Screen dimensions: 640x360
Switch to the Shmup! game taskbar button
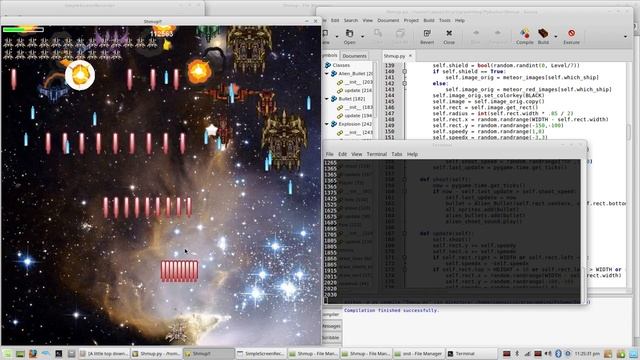[209, 353]
